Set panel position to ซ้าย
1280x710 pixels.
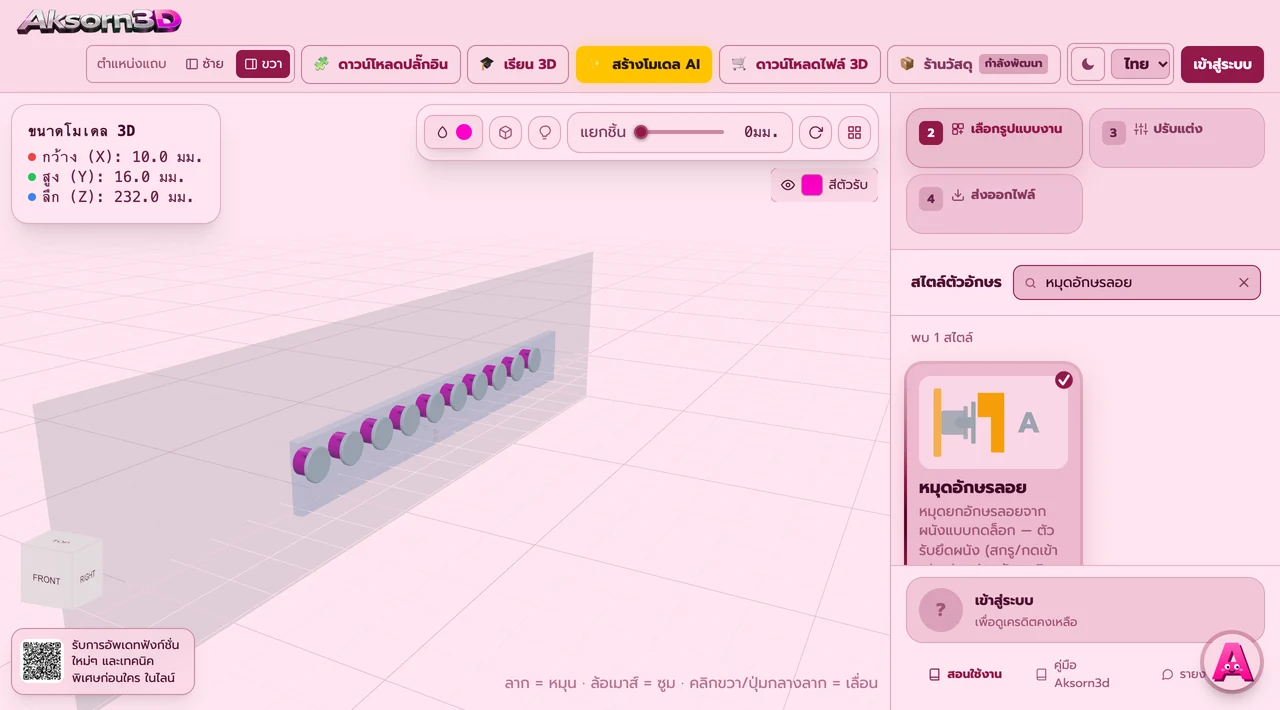[x=205, y=64]
